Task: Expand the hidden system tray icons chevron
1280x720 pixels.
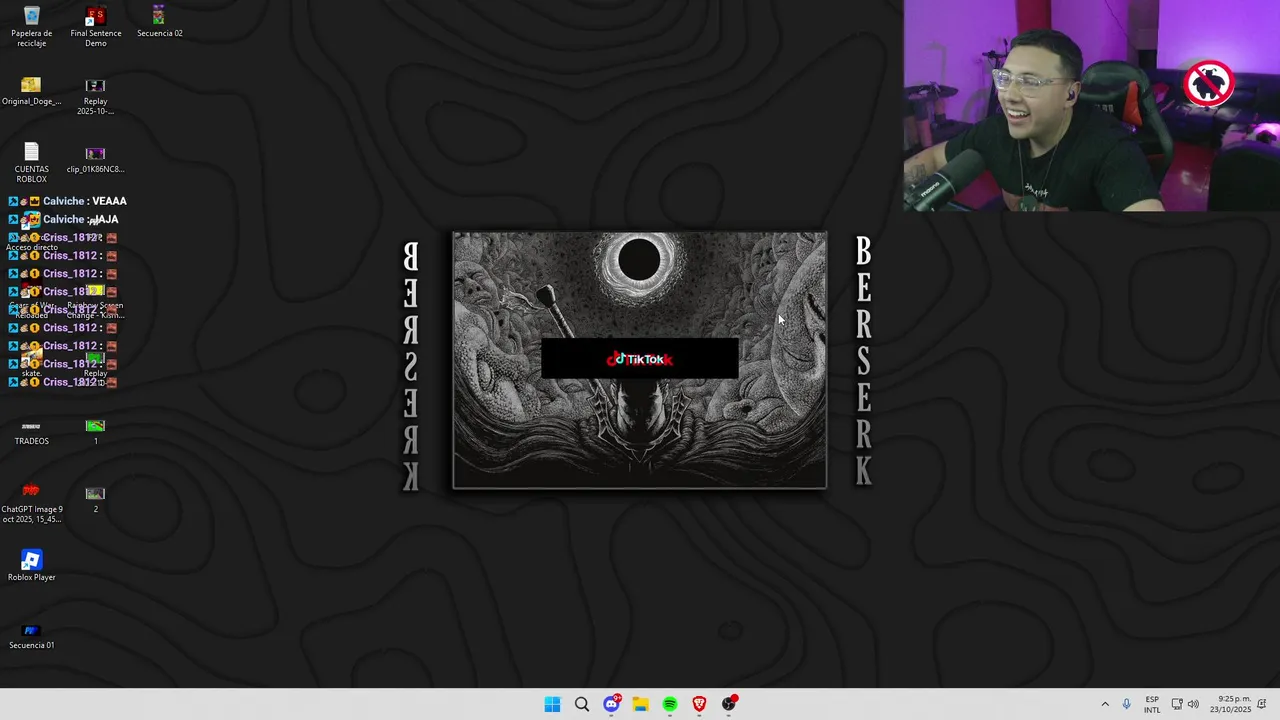Action: coord(1105,704)
